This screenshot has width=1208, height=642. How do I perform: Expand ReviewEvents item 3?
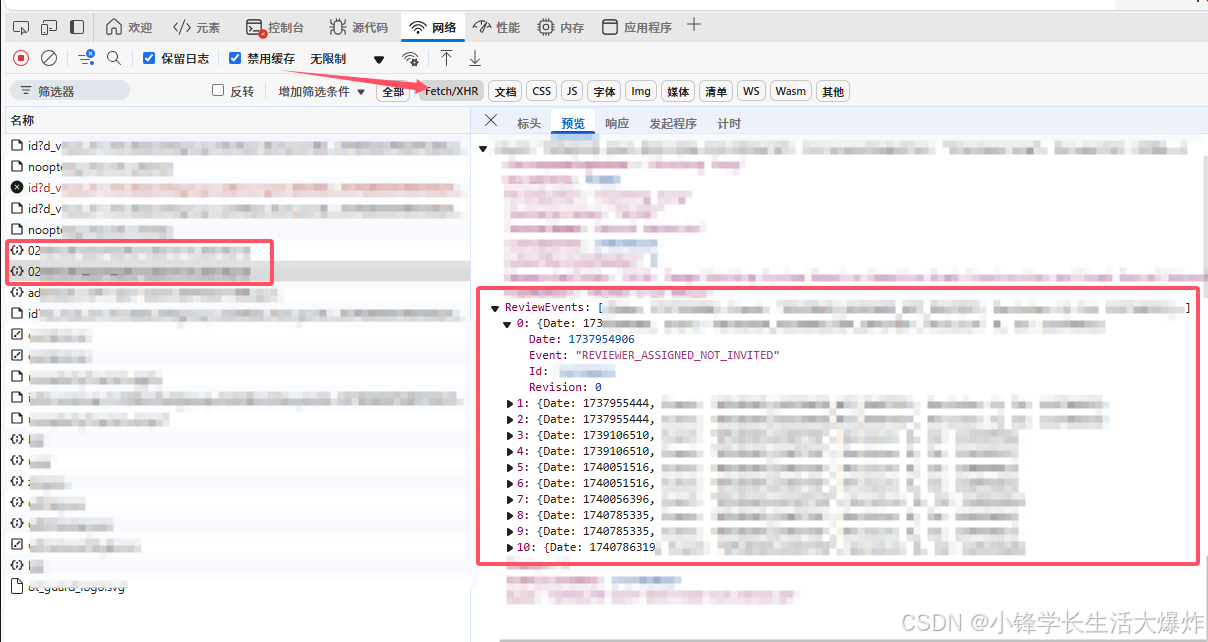click(x=509, y=435)
